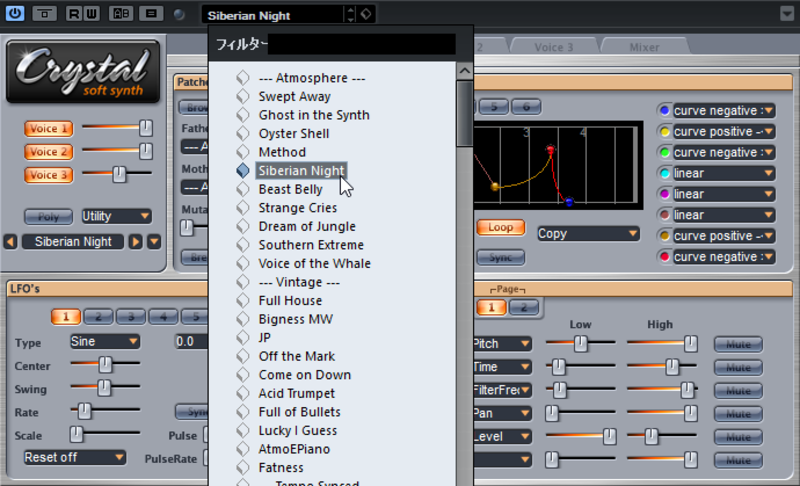
Task: Enable the W write automation icon
Action: click(91, 13)
